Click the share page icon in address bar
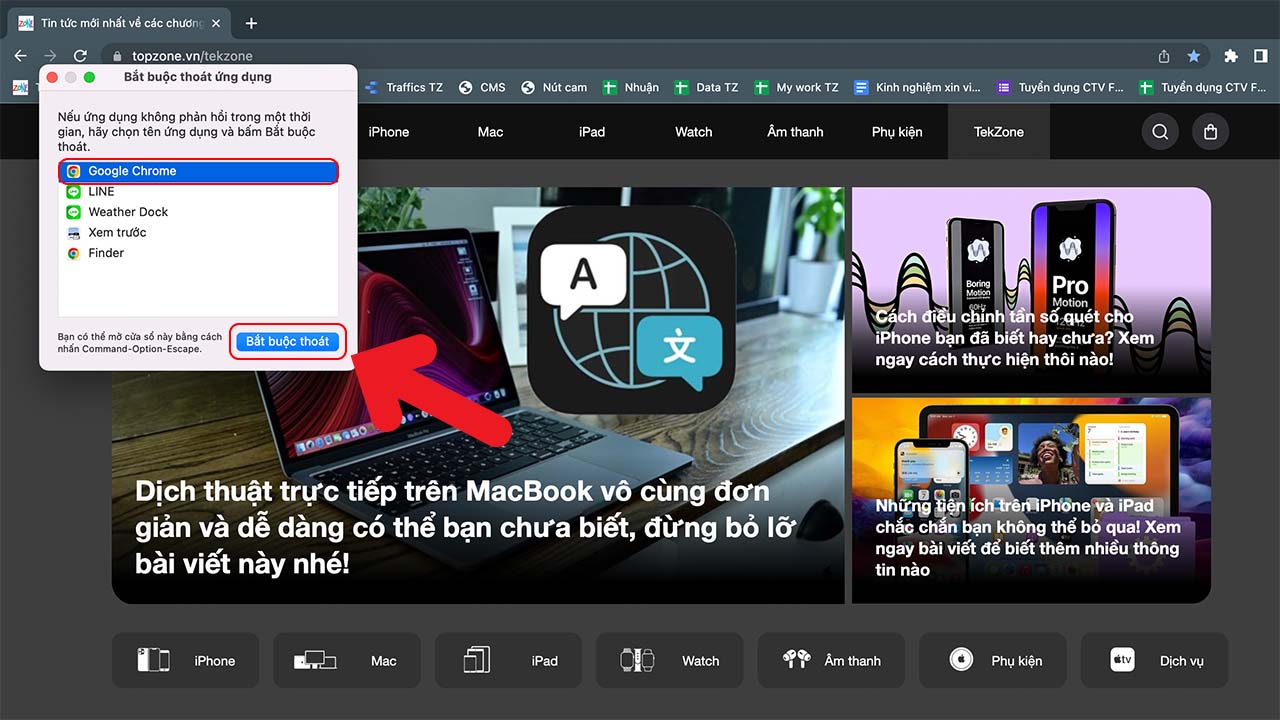This screenshot has height=720, width=1280. point(1164,56)
